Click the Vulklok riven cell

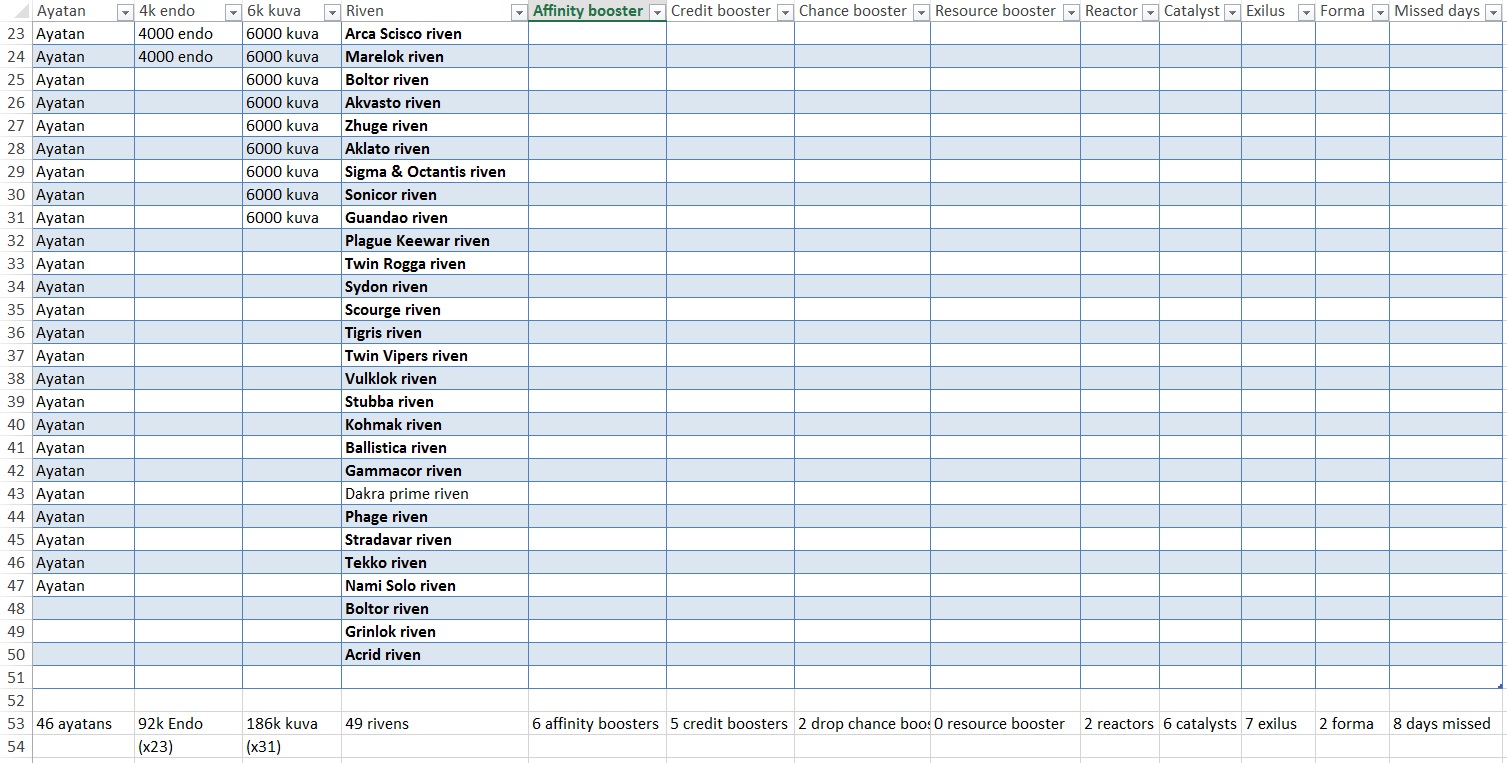tap(435, 378)
